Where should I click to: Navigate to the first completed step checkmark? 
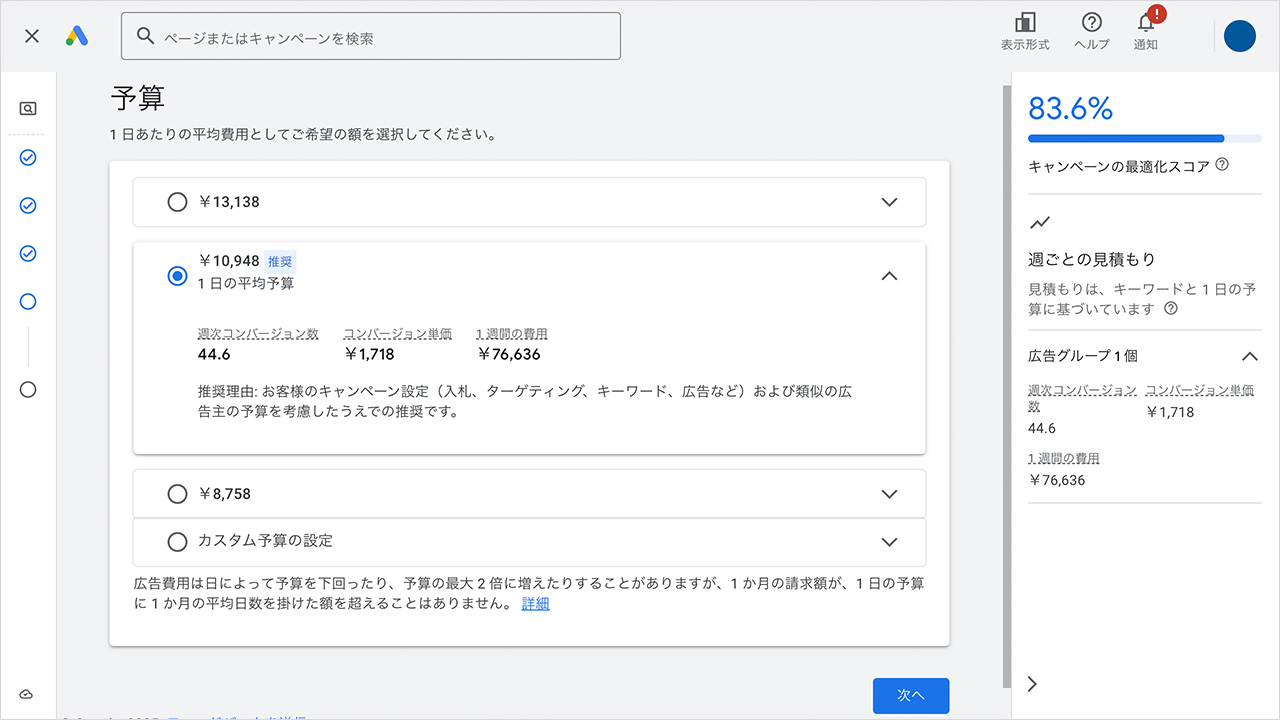click(x=27, y=157)
